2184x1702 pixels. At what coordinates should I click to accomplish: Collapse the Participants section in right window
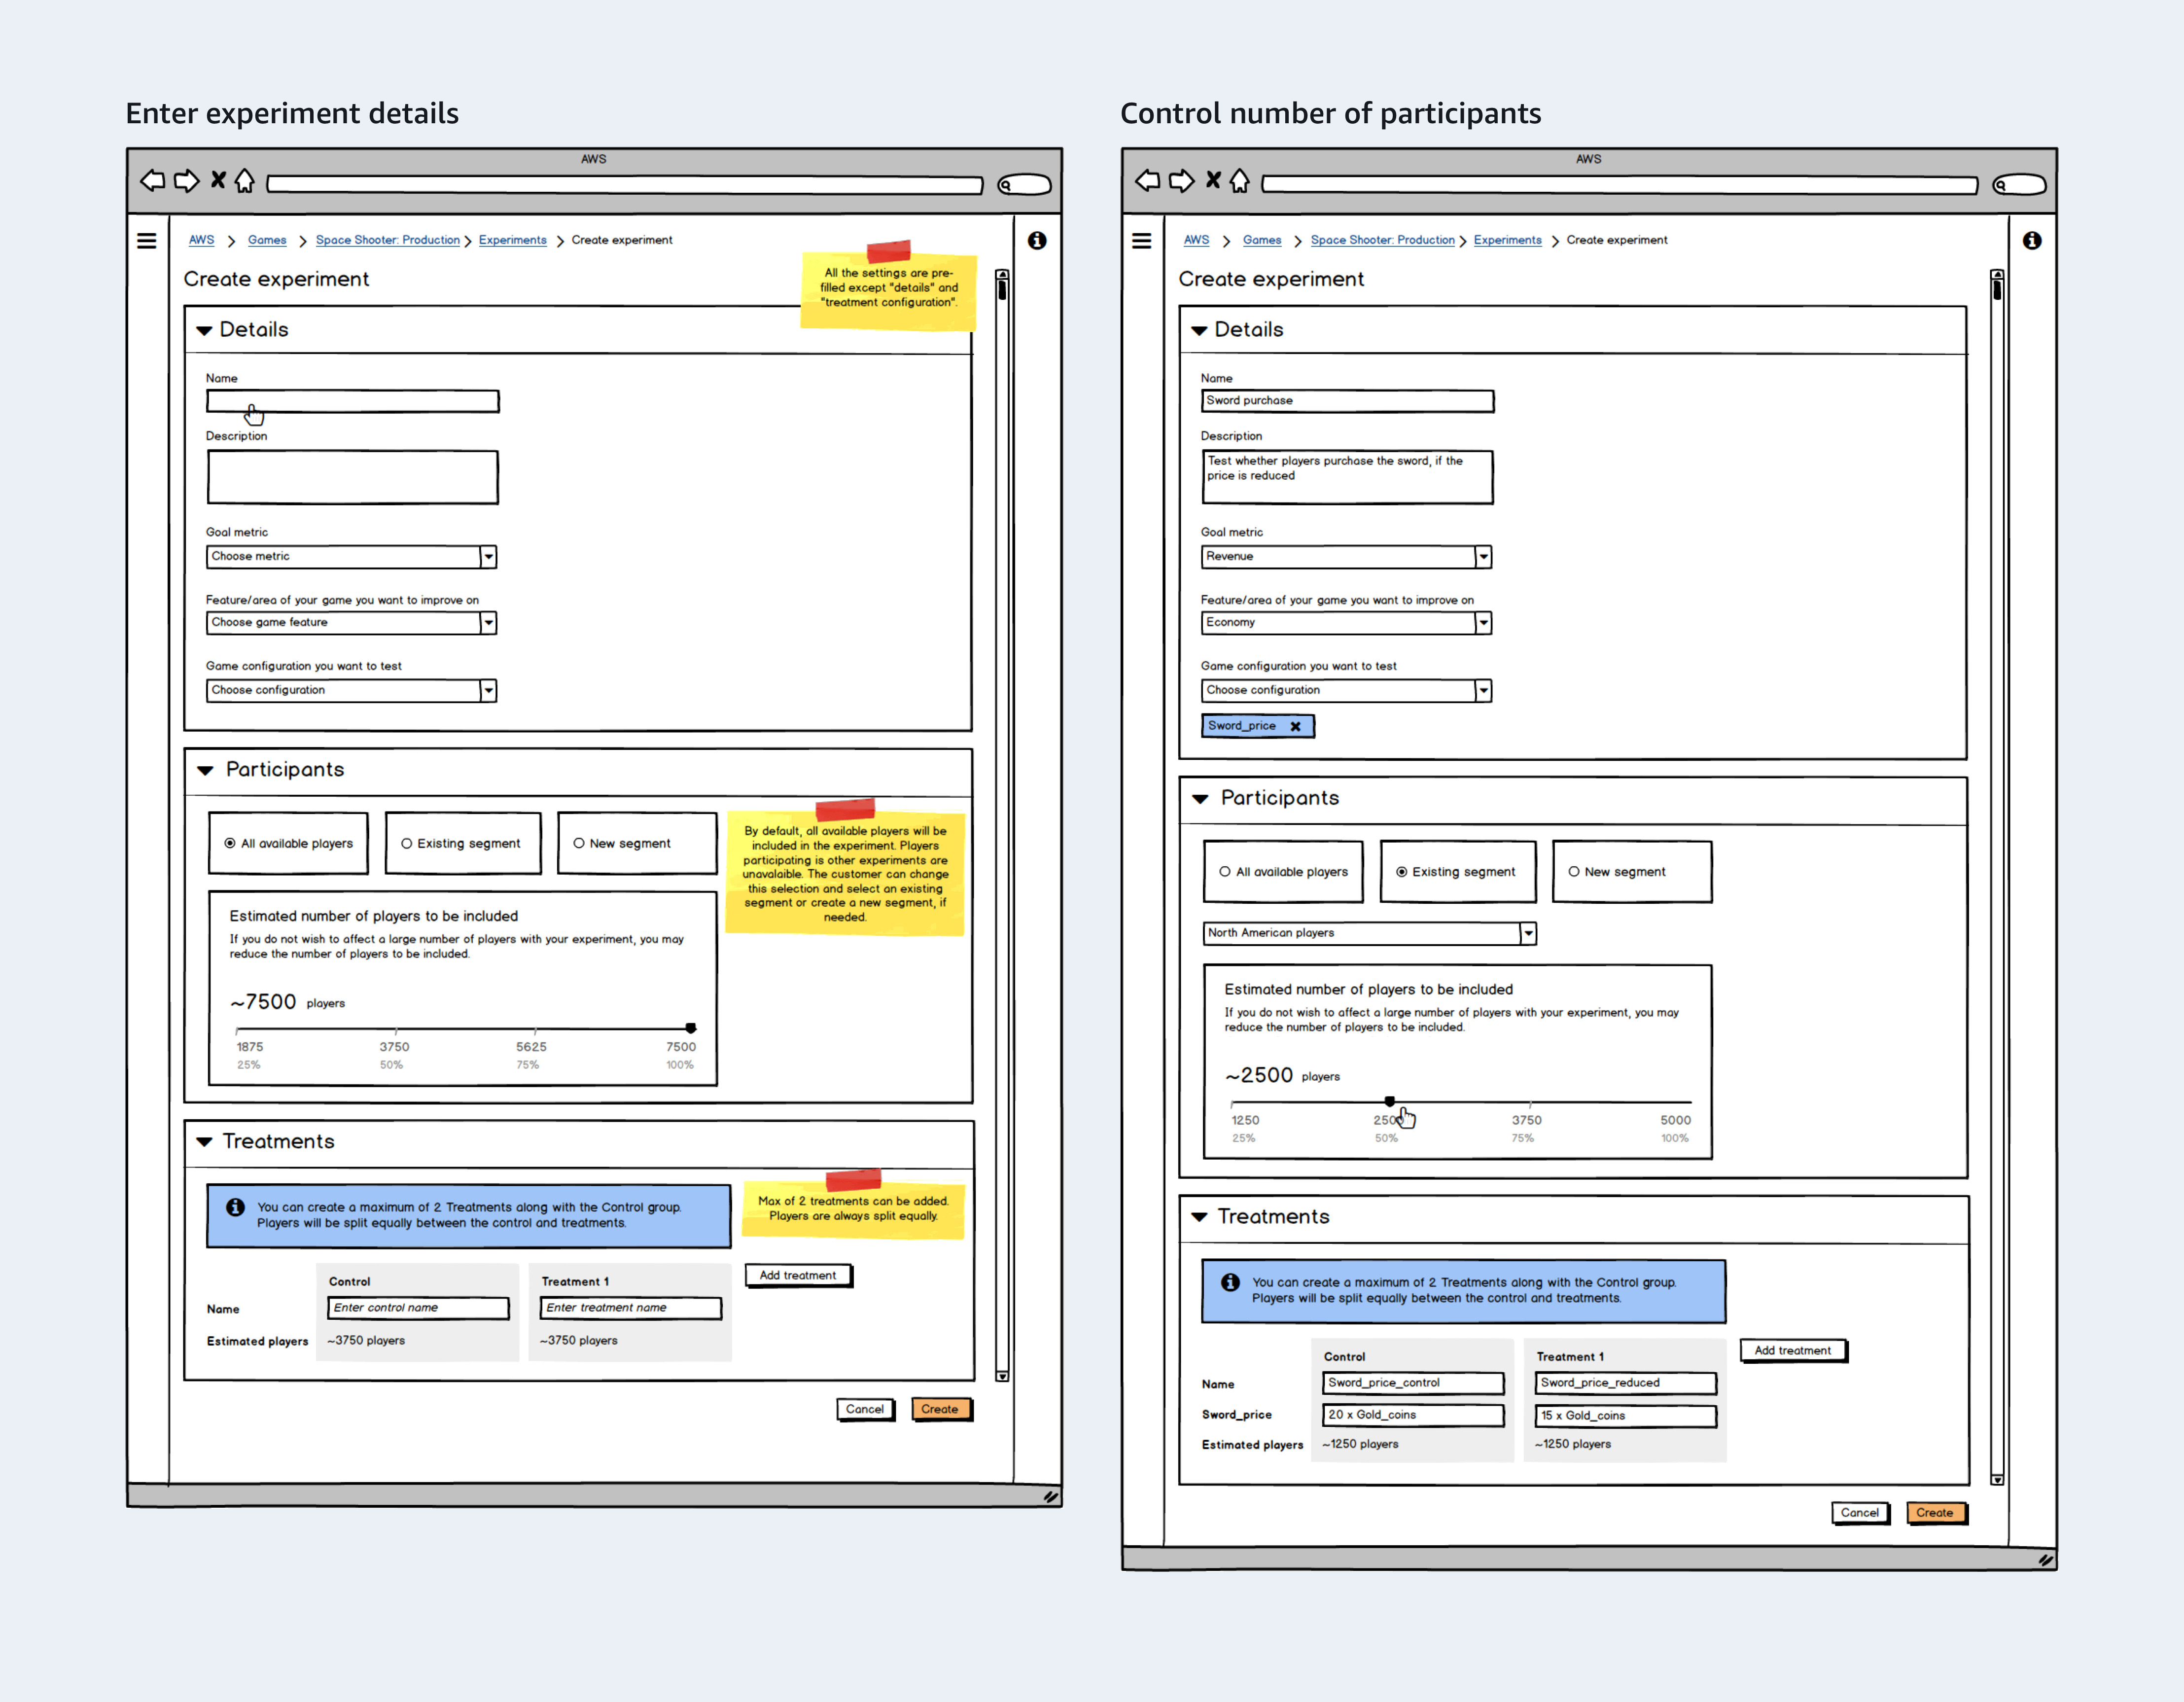1200,799
